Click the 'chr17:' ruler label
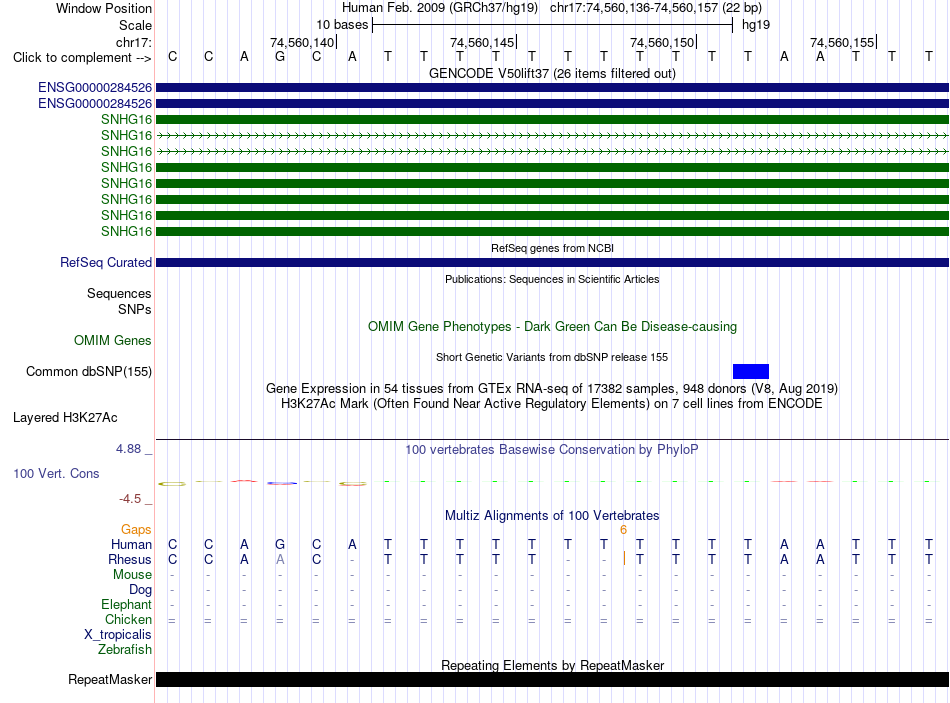This screenshot has height=703, width=950. point(133,42)
